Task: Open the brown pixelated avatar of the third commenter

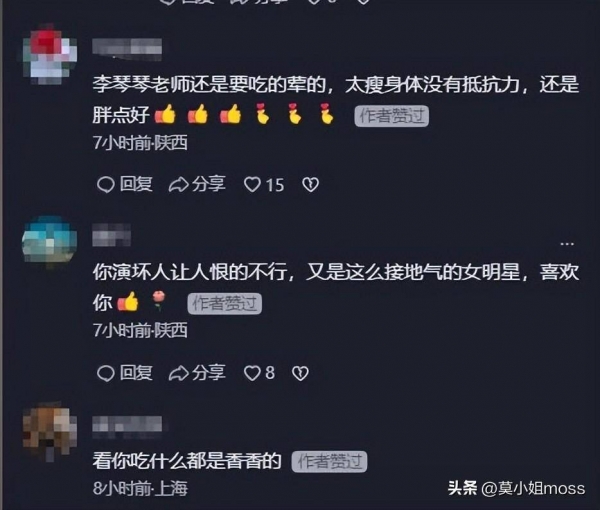Action: pyautogui.click(x=49, y=431)
